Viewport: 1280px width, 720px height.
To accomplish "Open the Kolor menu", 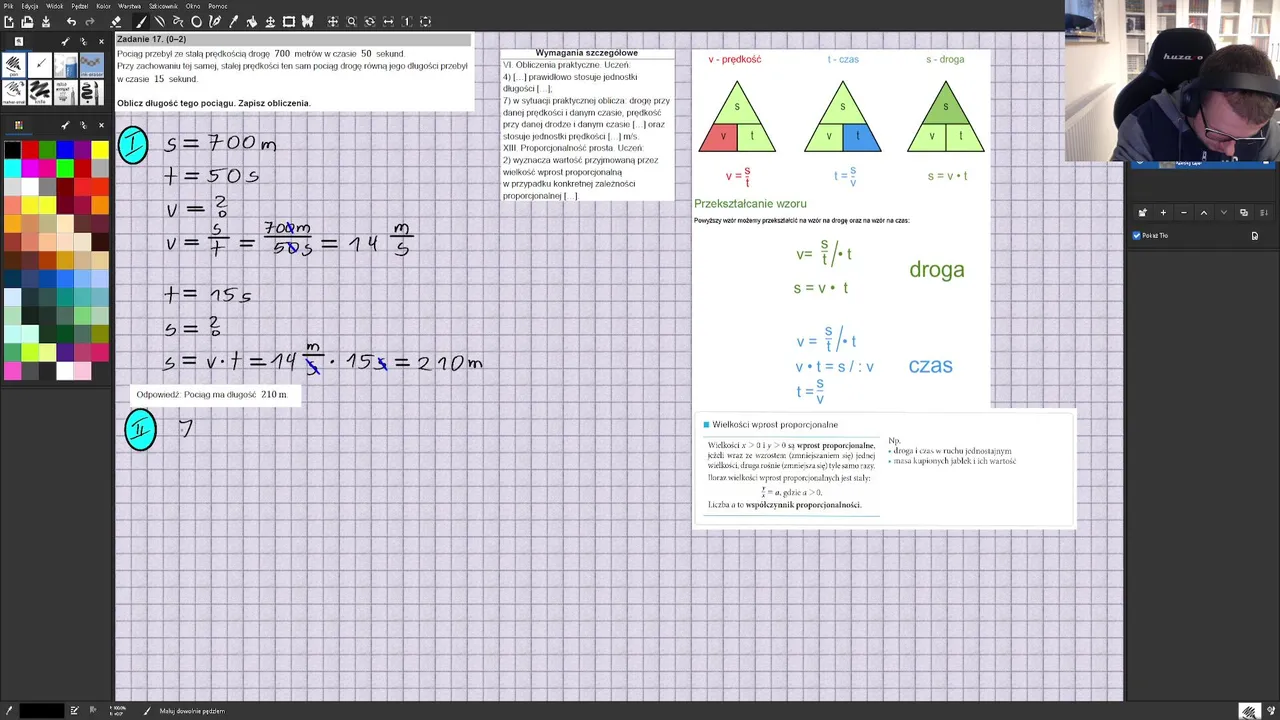I will [x=103, y=6].
